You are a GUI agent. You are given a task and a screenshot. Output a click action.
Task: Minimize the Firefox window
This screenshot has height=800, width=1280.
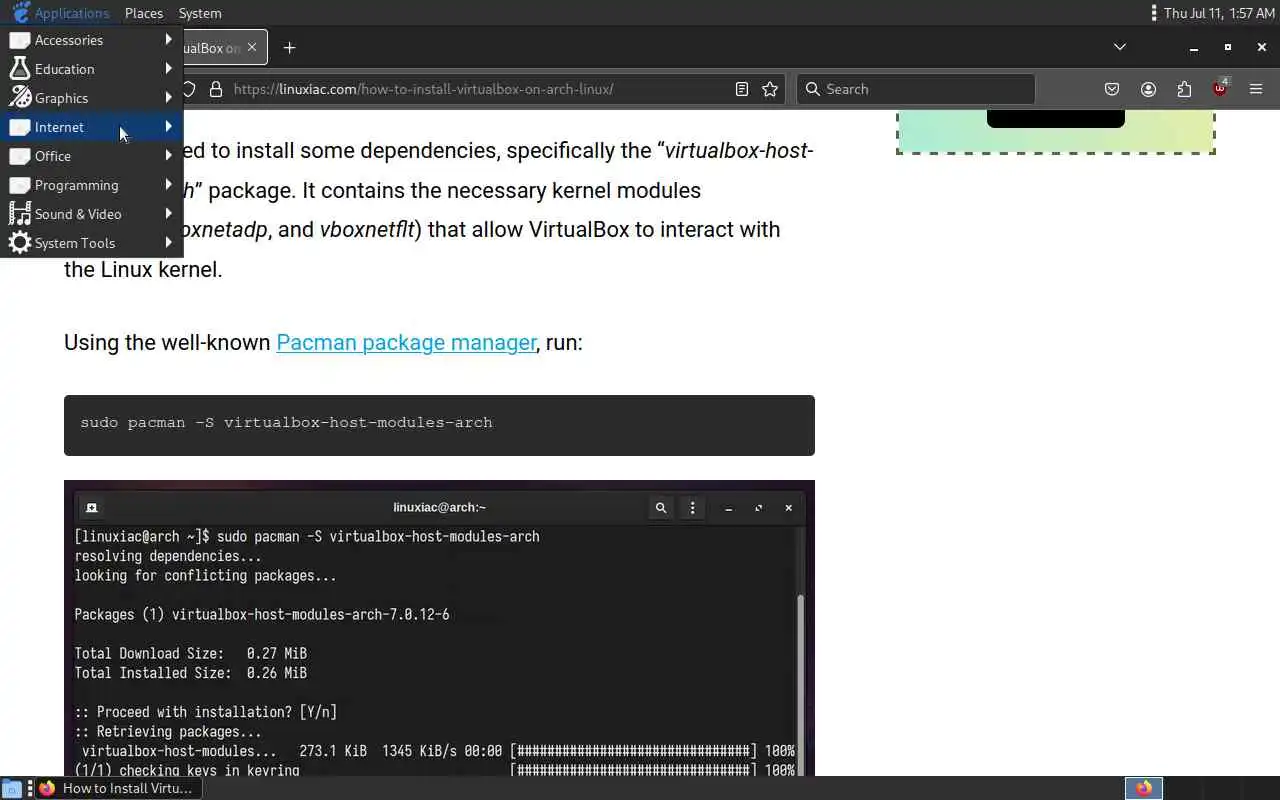[x=1193, y=47]
